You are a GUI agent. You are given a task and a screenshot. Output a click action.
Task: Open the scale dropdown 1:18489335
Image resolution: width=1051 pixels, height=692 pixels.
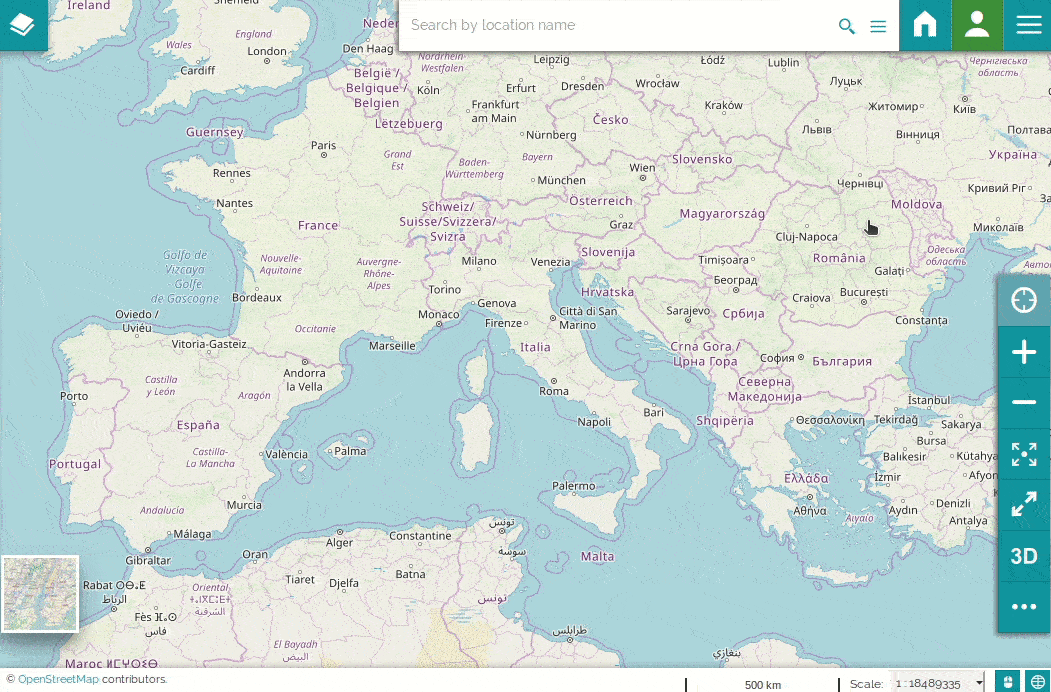(938, 683)
